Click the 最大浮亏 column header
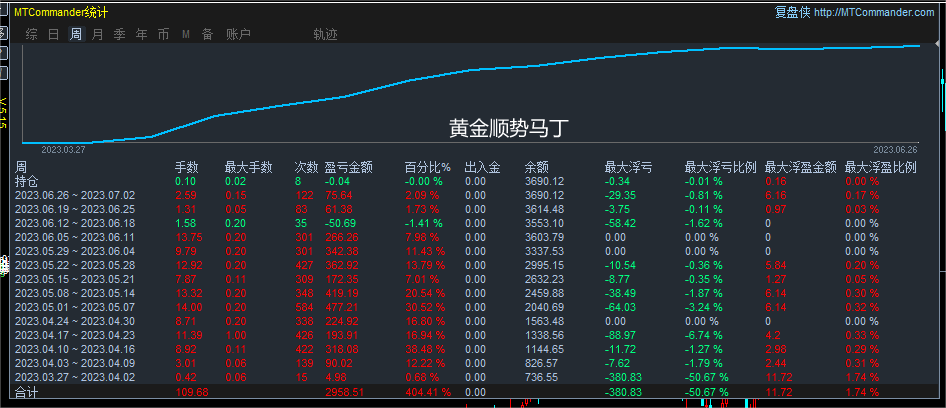The height and width of the screenshot is (408, 946). tap(628, 167)
